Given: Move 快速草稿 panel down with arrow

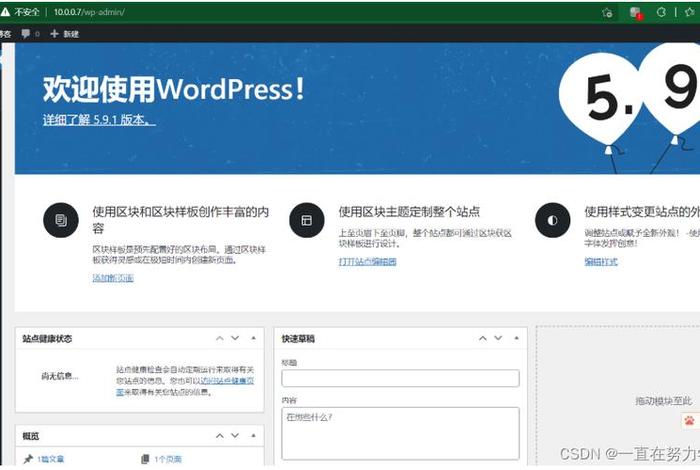Looking at the screenshot, I should [x=498, y=338].
